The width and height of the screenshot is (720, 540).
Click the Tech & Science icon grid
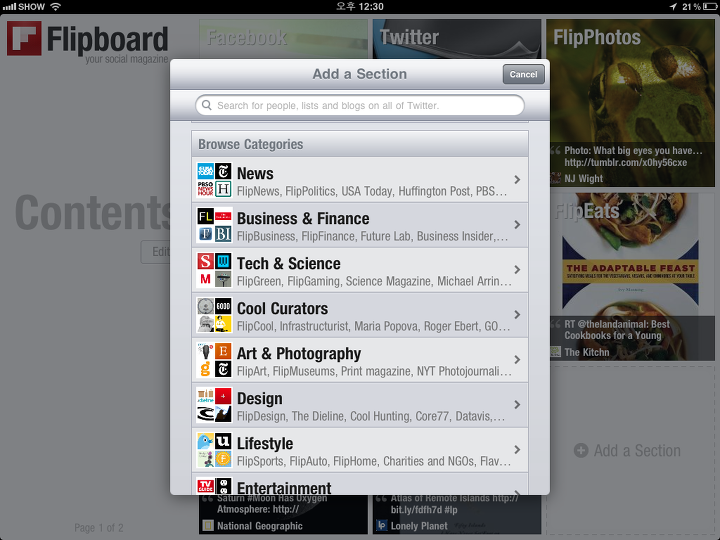[x=214, y=270]
